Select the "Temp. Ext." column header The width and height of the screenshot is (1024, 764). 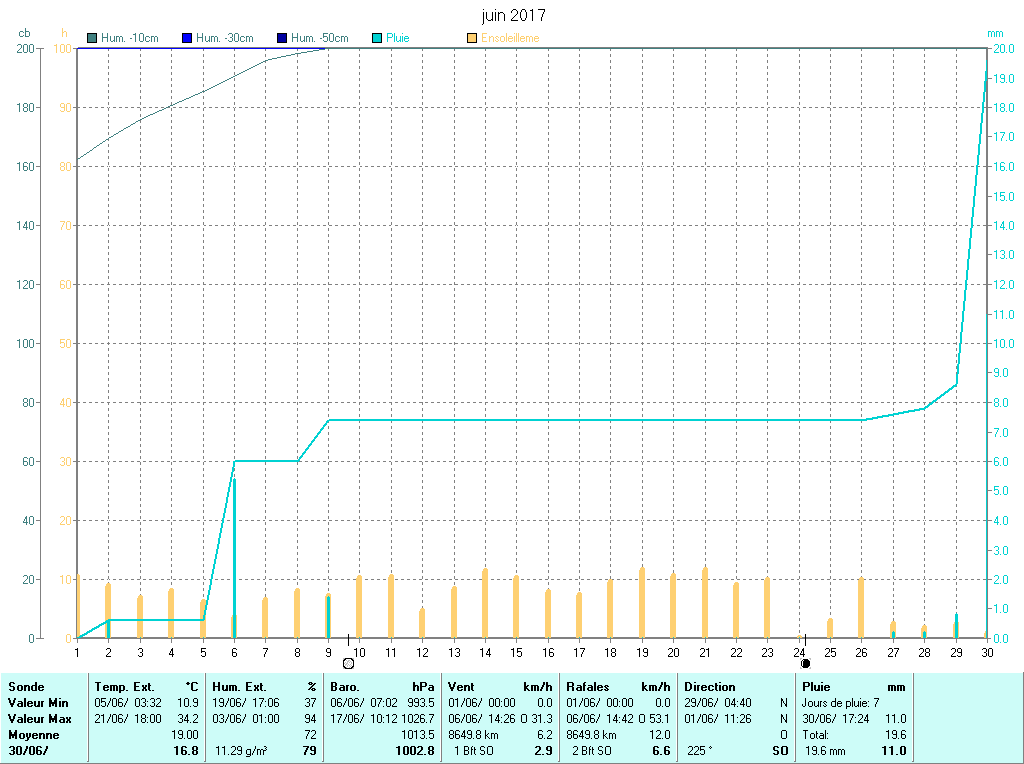(x=125, y=687)
